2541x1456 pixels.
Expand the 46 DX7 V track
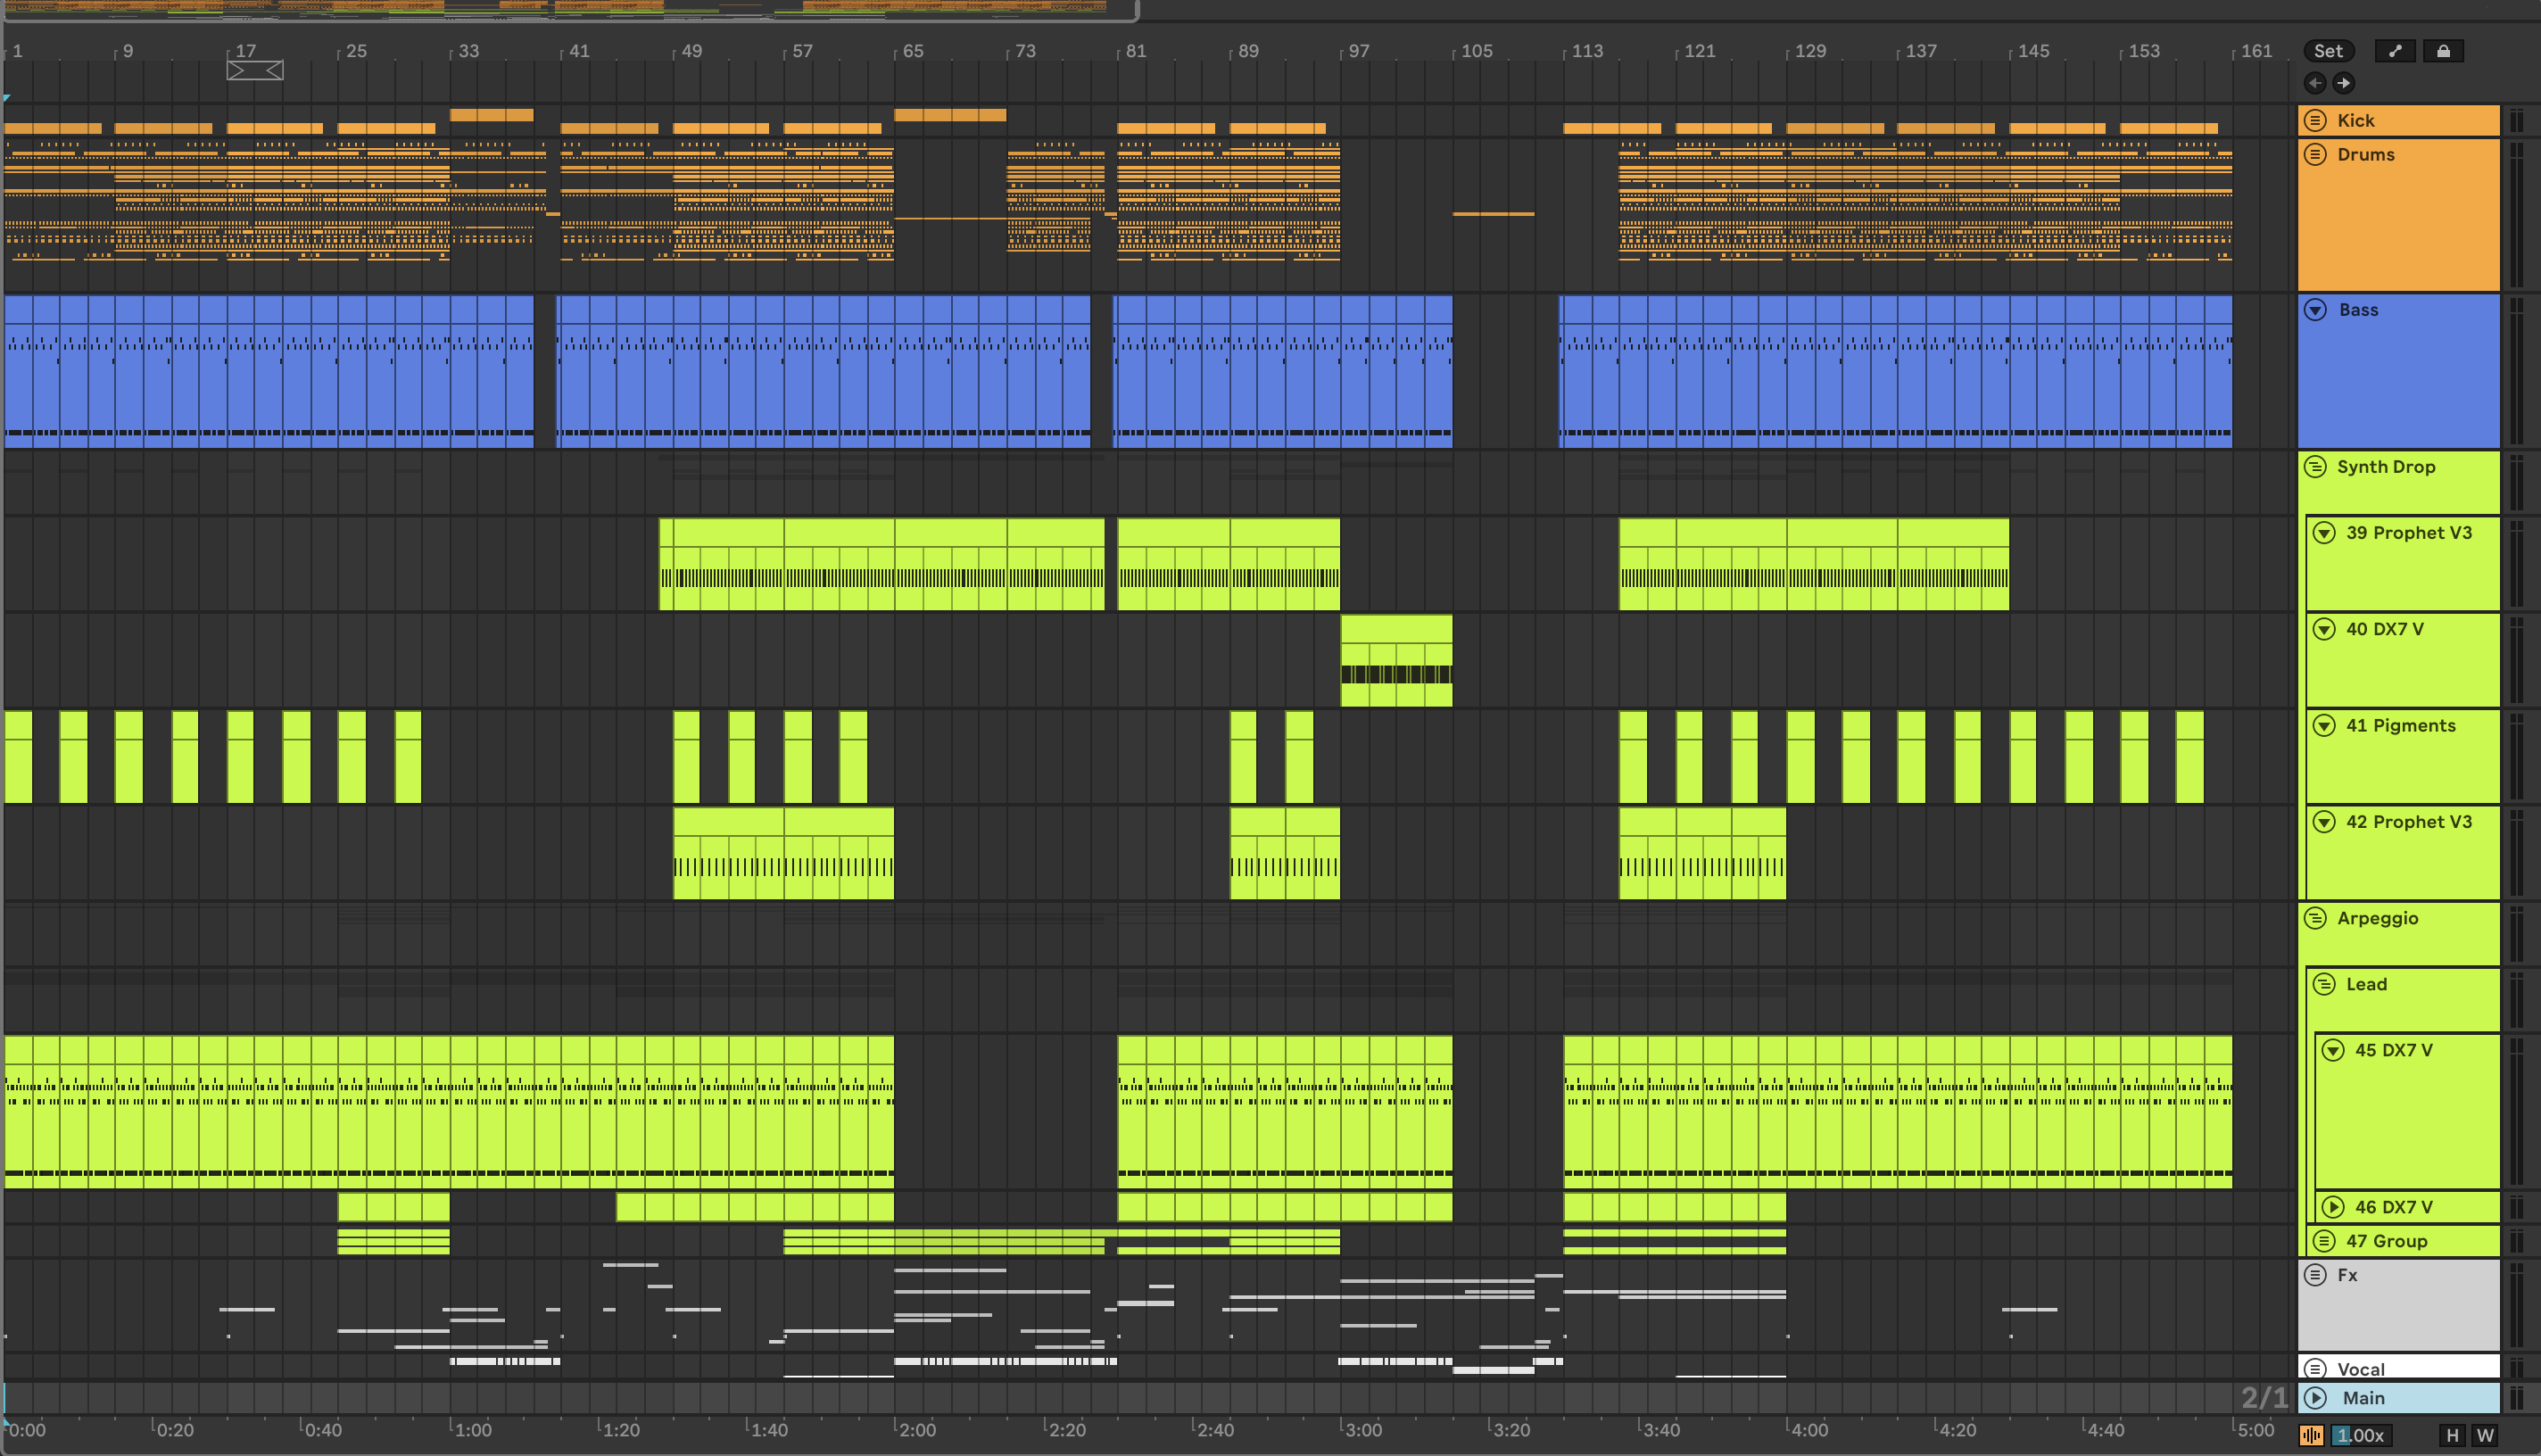(x=2333, y=1207)
